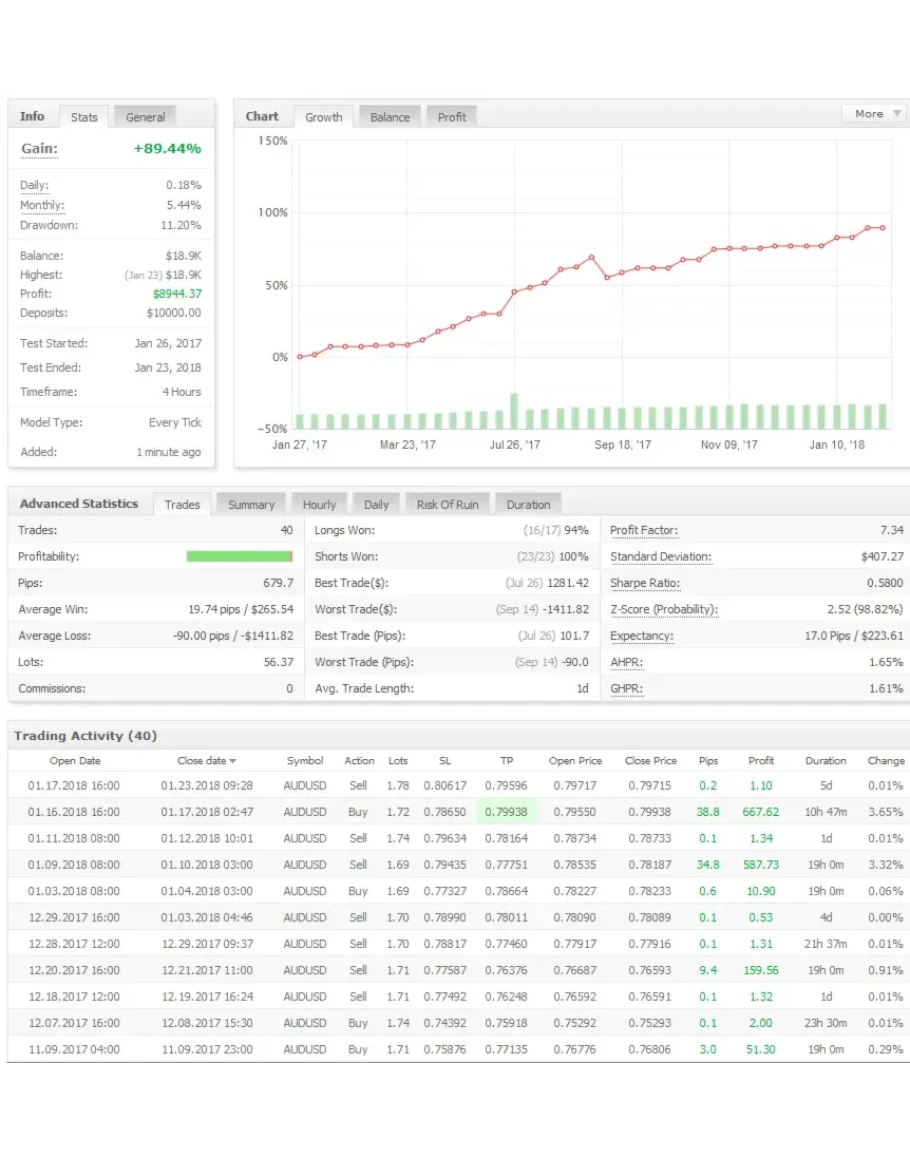The height and width of the screenshot is (1155, 910).
Task: Click the Gain label link
Action: coord(39,149)
